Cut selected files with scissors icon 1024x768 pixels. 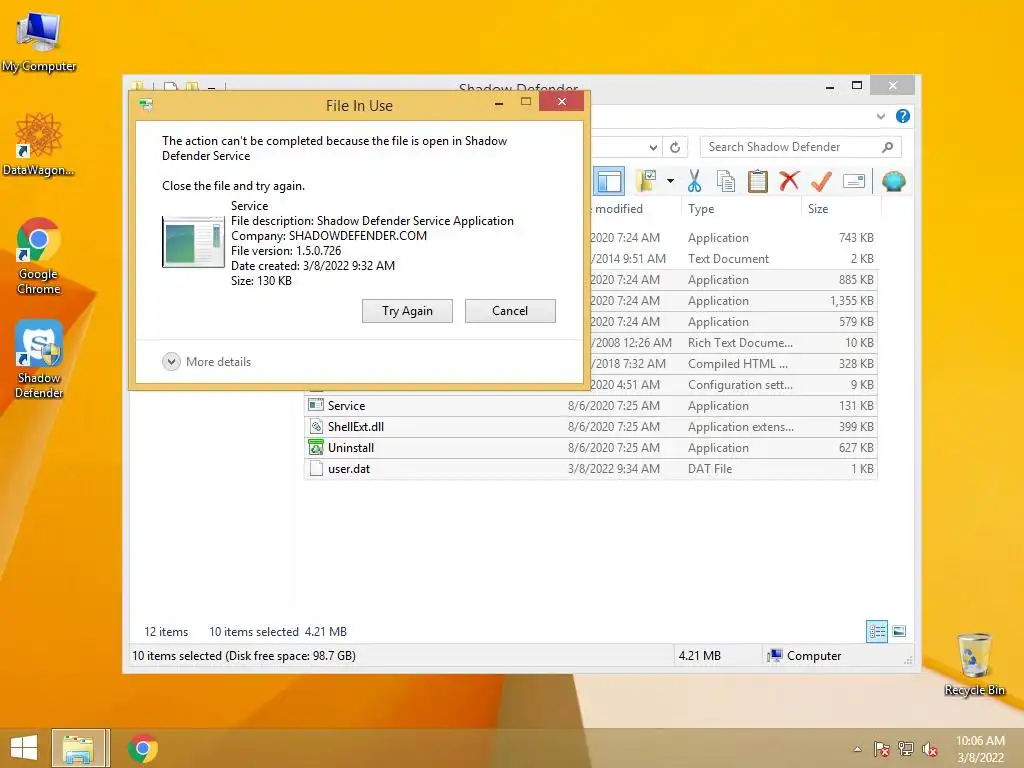tap(694, 181)
